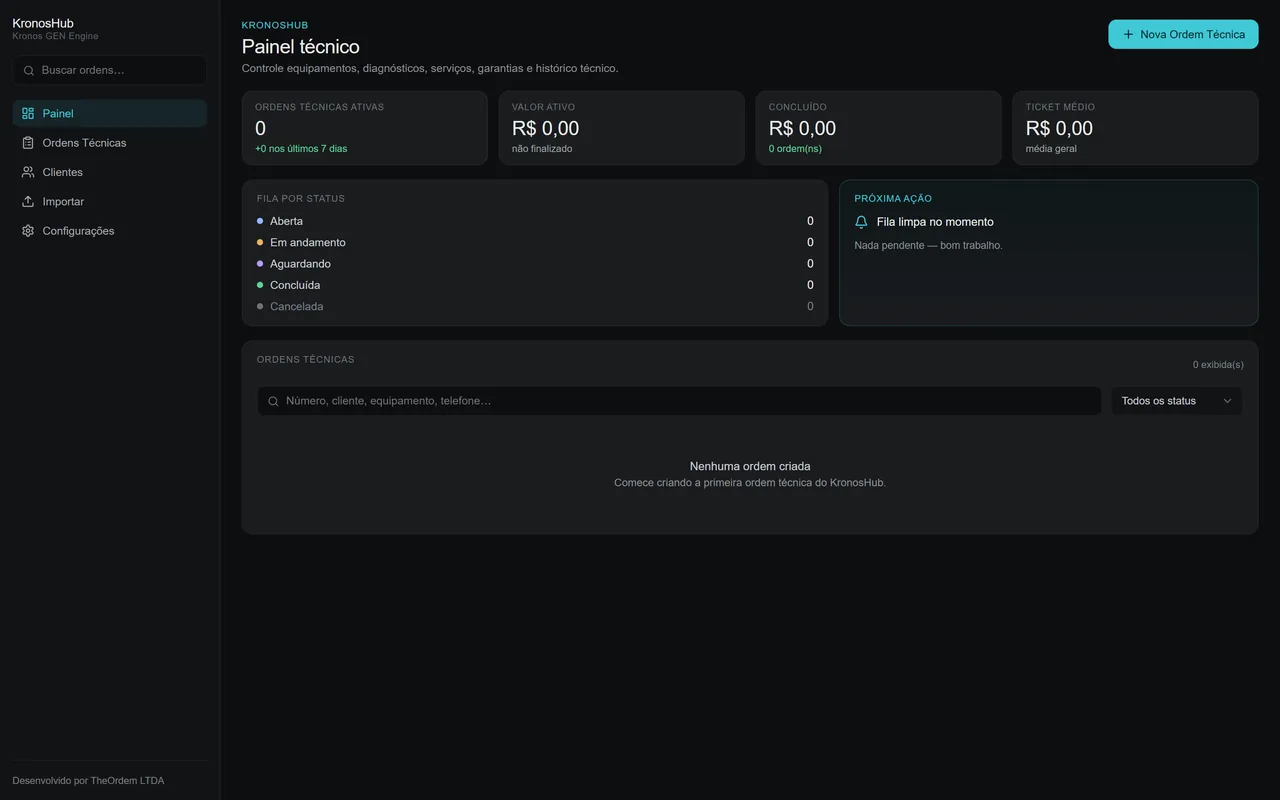Image resolution: width=1280 pixels, height=800 pixels.
Task: Click the plus icon on Nova Ordem Técnica
Action: click(x=1128, y=34)
